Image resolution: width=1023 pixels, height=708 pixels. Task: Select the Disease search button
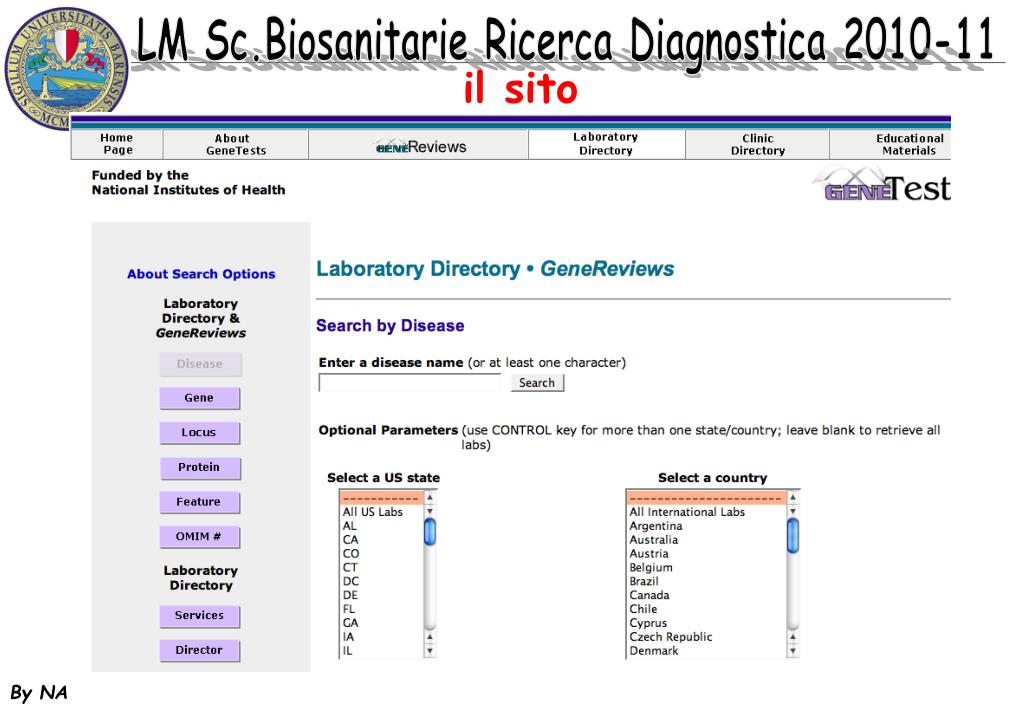click(200, 364)
